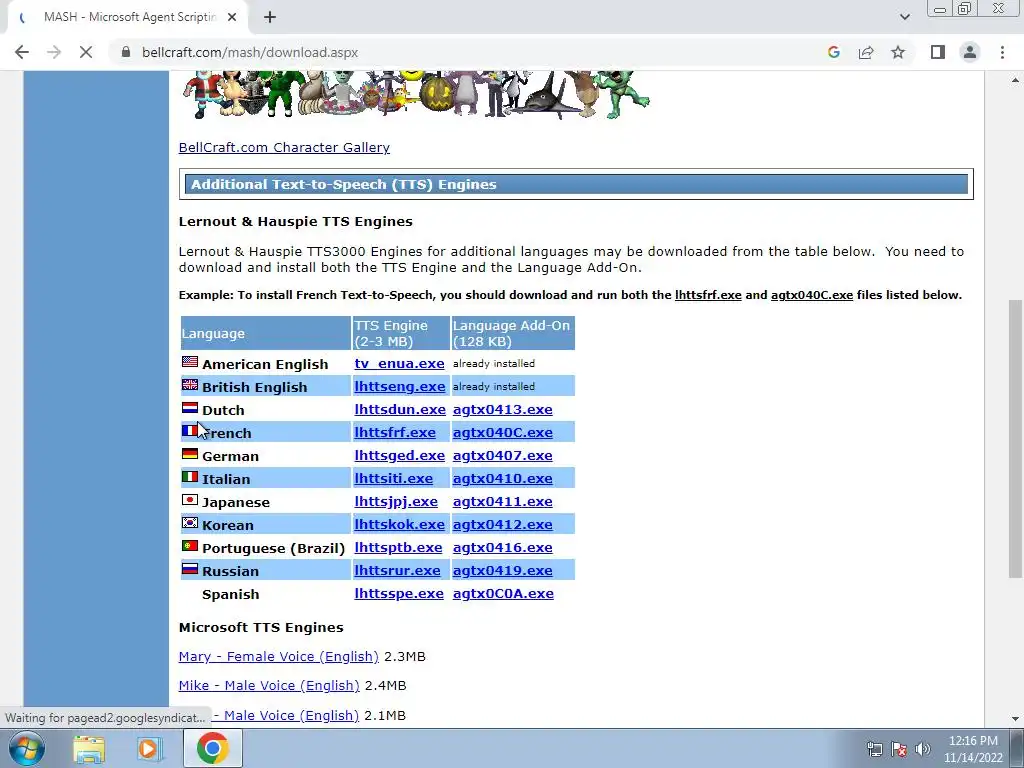Click the scrollbar up arrow
Image resolution: width=1024 pixels, height=768 pixels.
click(x=1015, y=80)
